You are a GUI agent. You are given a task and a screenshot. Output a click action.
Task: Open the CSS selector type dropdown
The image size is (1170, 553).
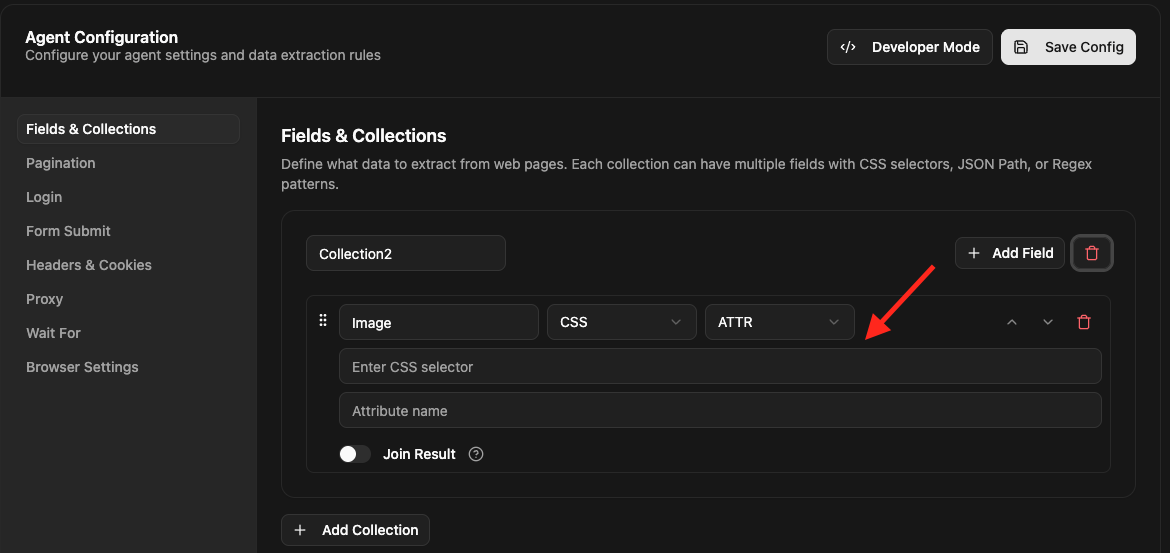coord(621,323)
